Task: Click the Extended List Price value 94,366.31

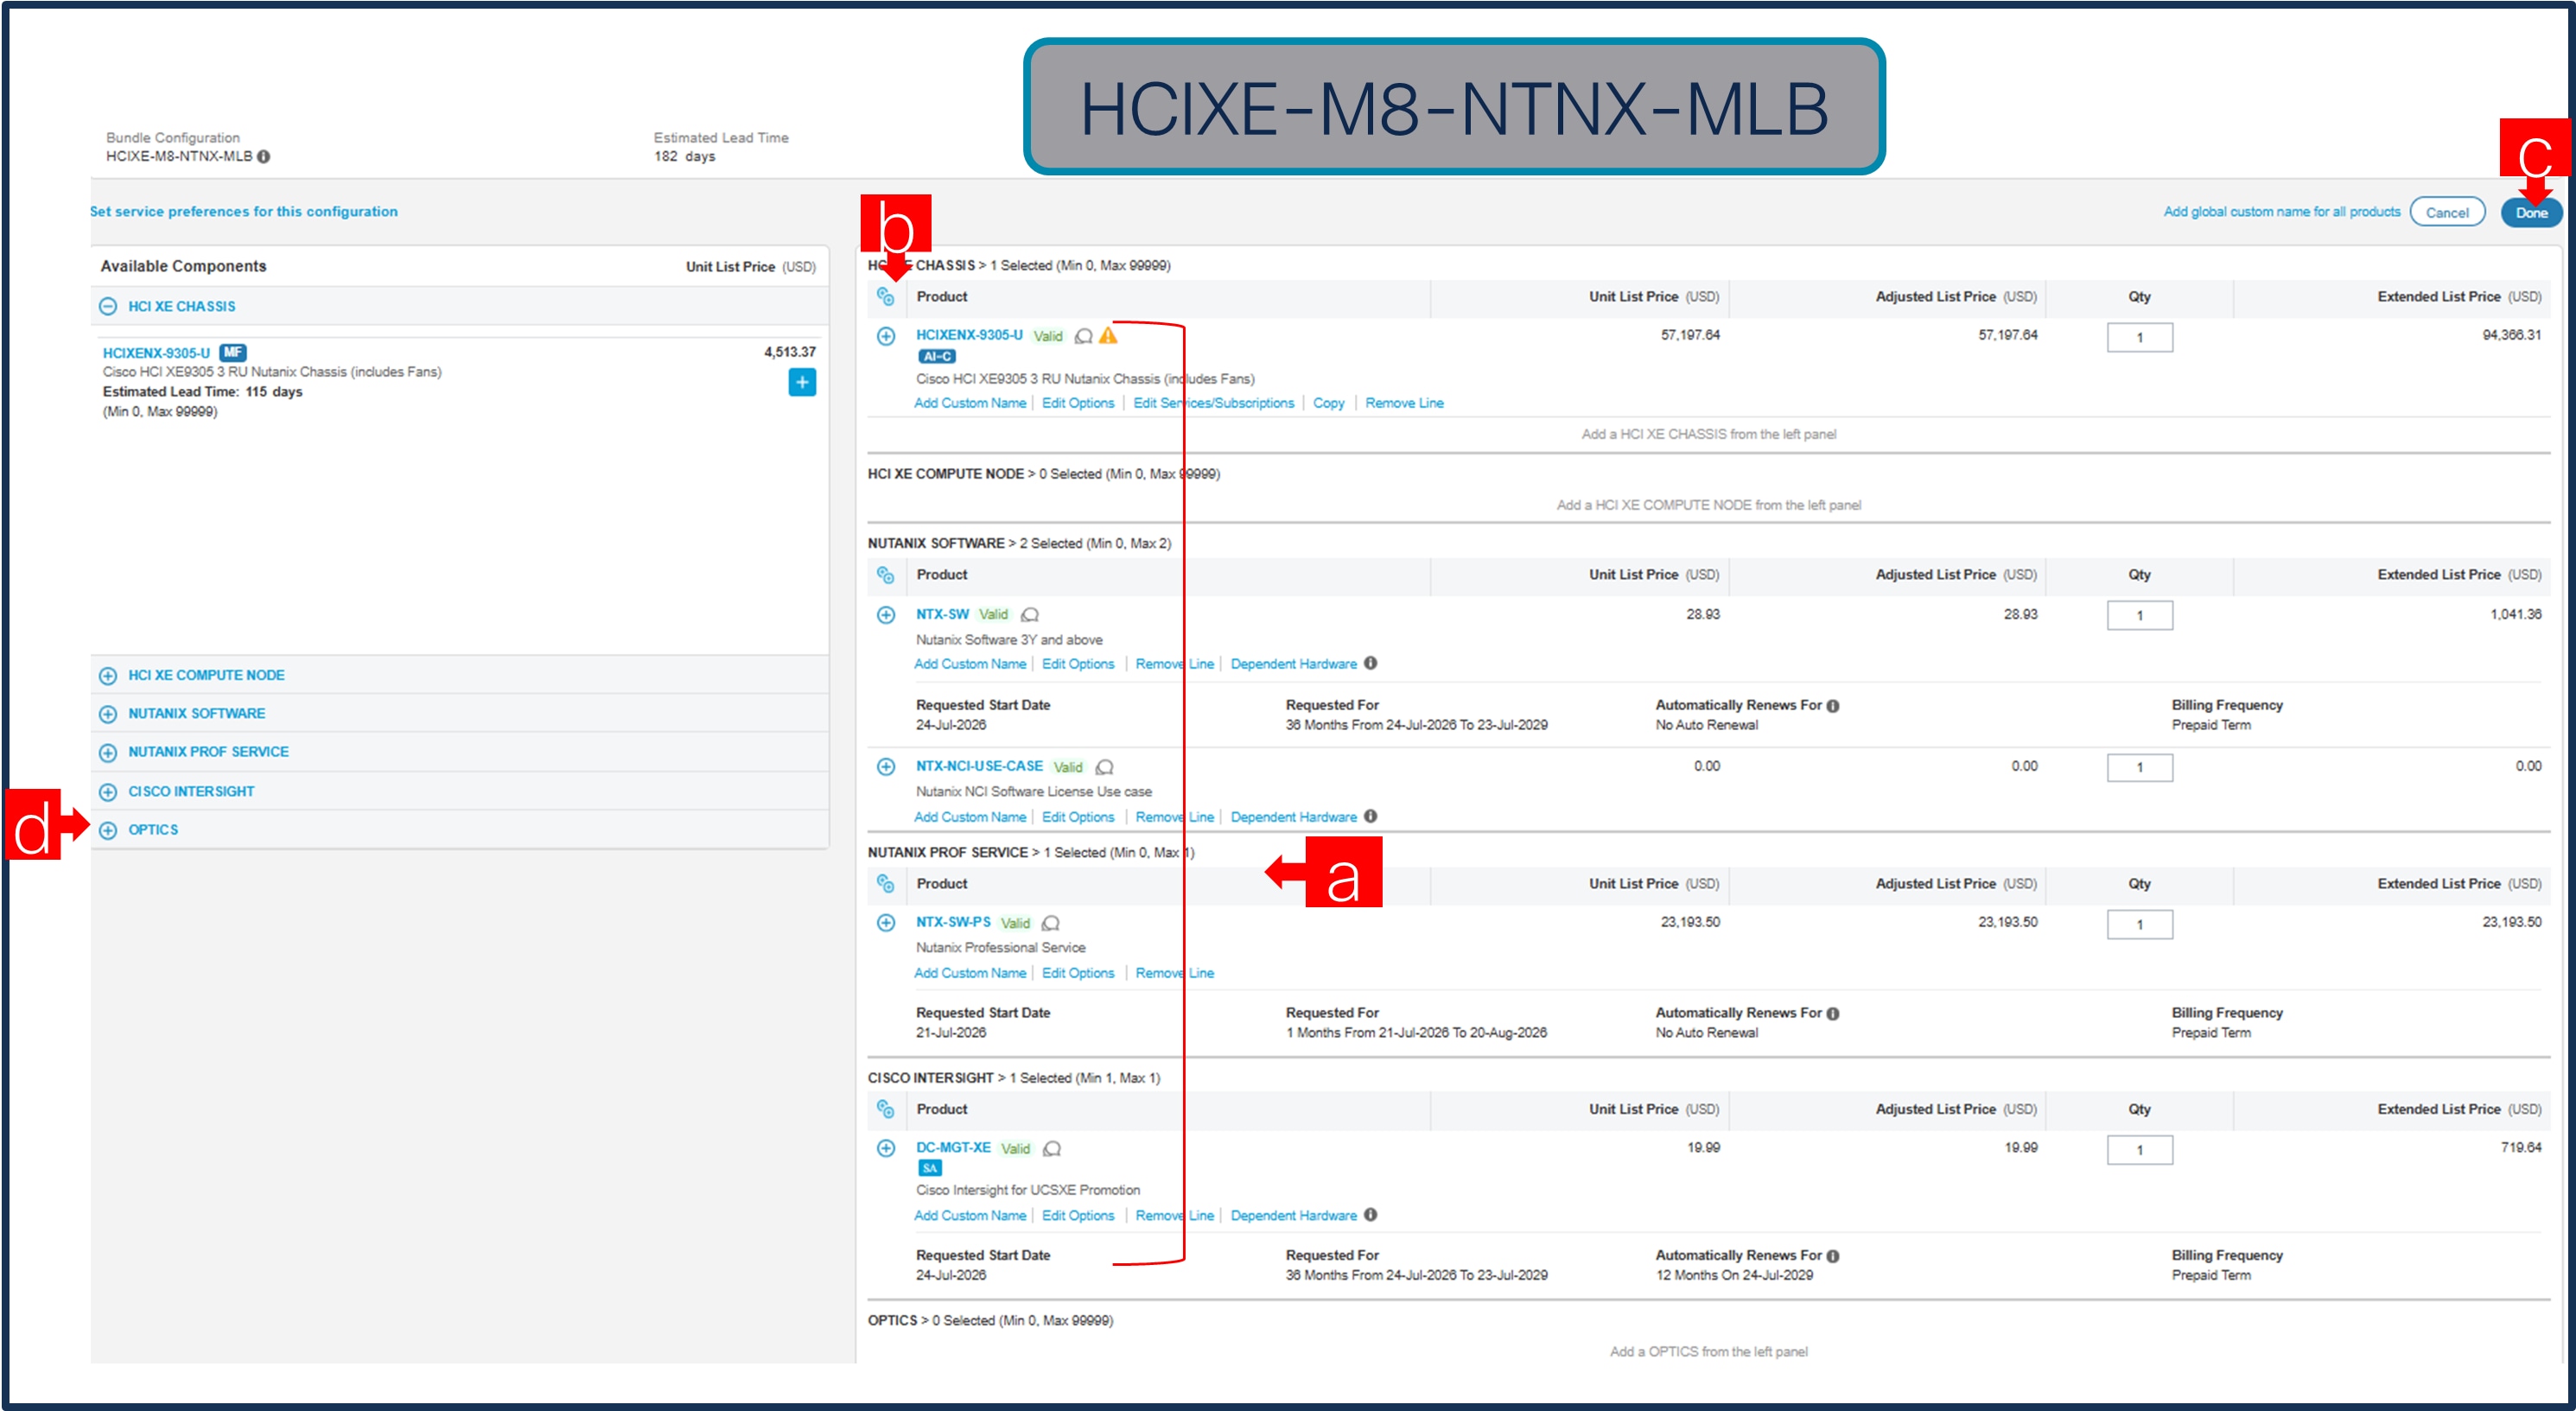Action: click(2511, 335)
